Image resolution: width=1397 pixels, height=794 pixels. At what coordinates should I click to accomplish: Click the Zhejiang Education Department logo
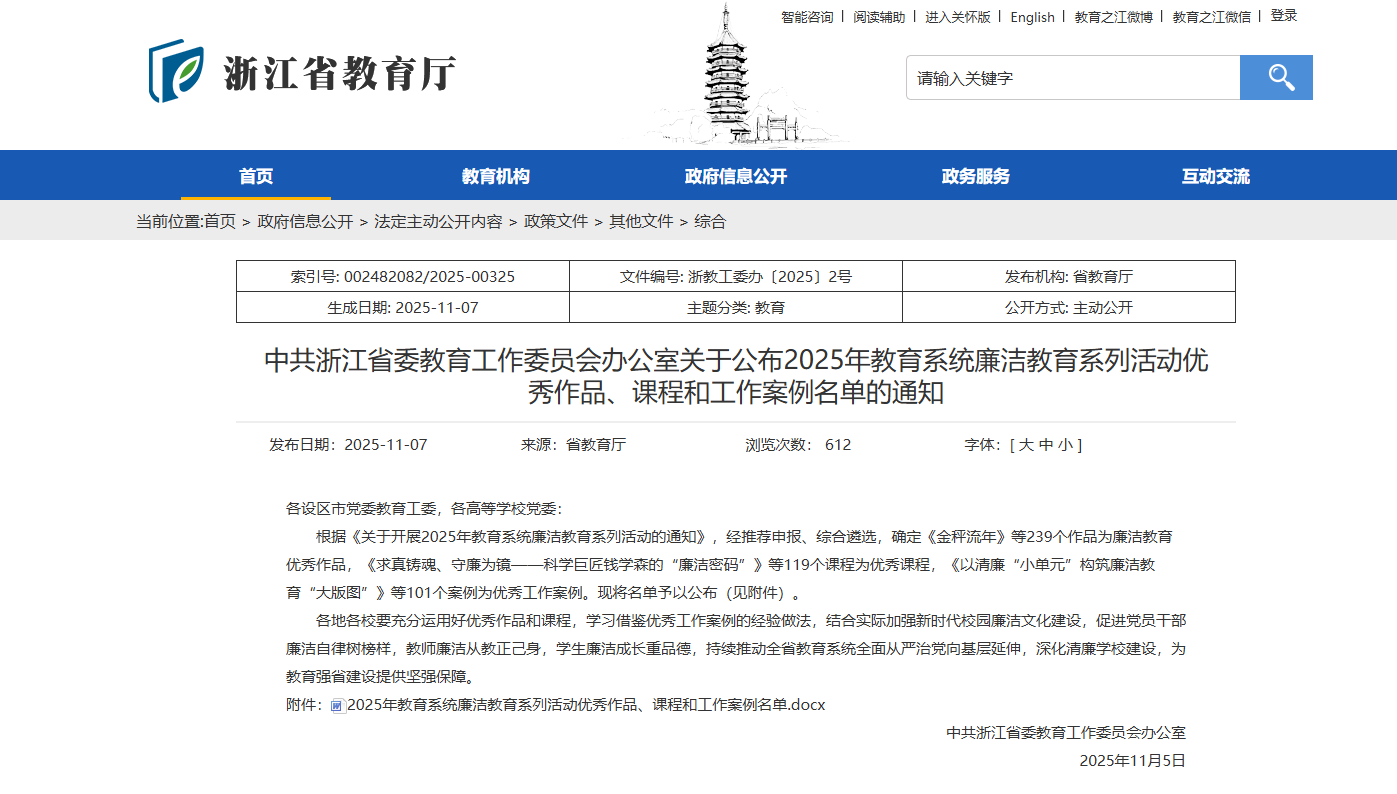[302, 72]
